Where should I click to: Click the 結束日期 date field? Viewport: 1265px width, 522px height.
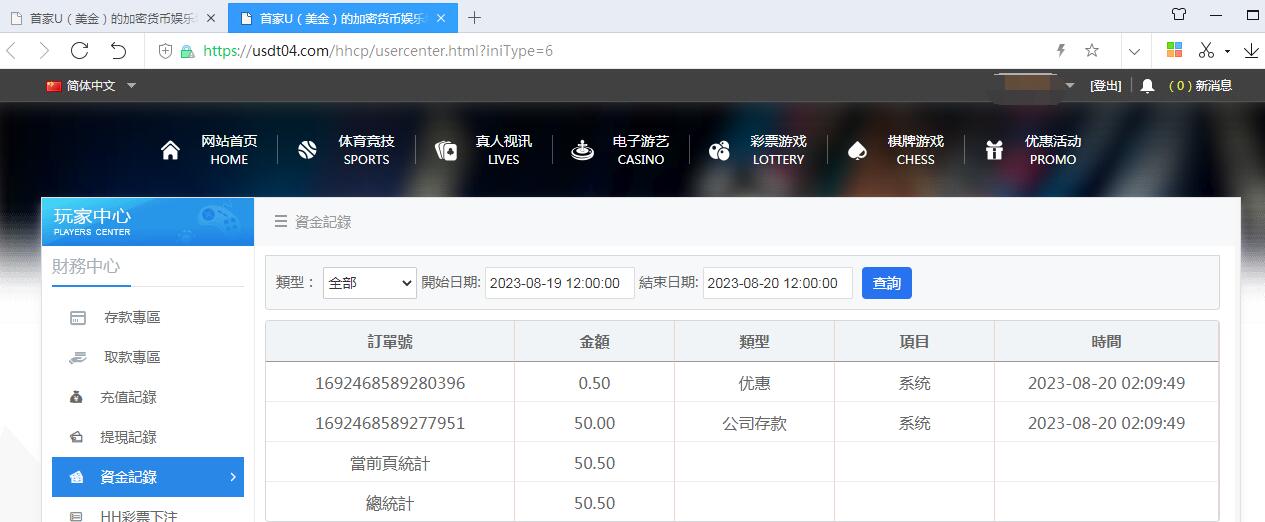coord(778,283)
